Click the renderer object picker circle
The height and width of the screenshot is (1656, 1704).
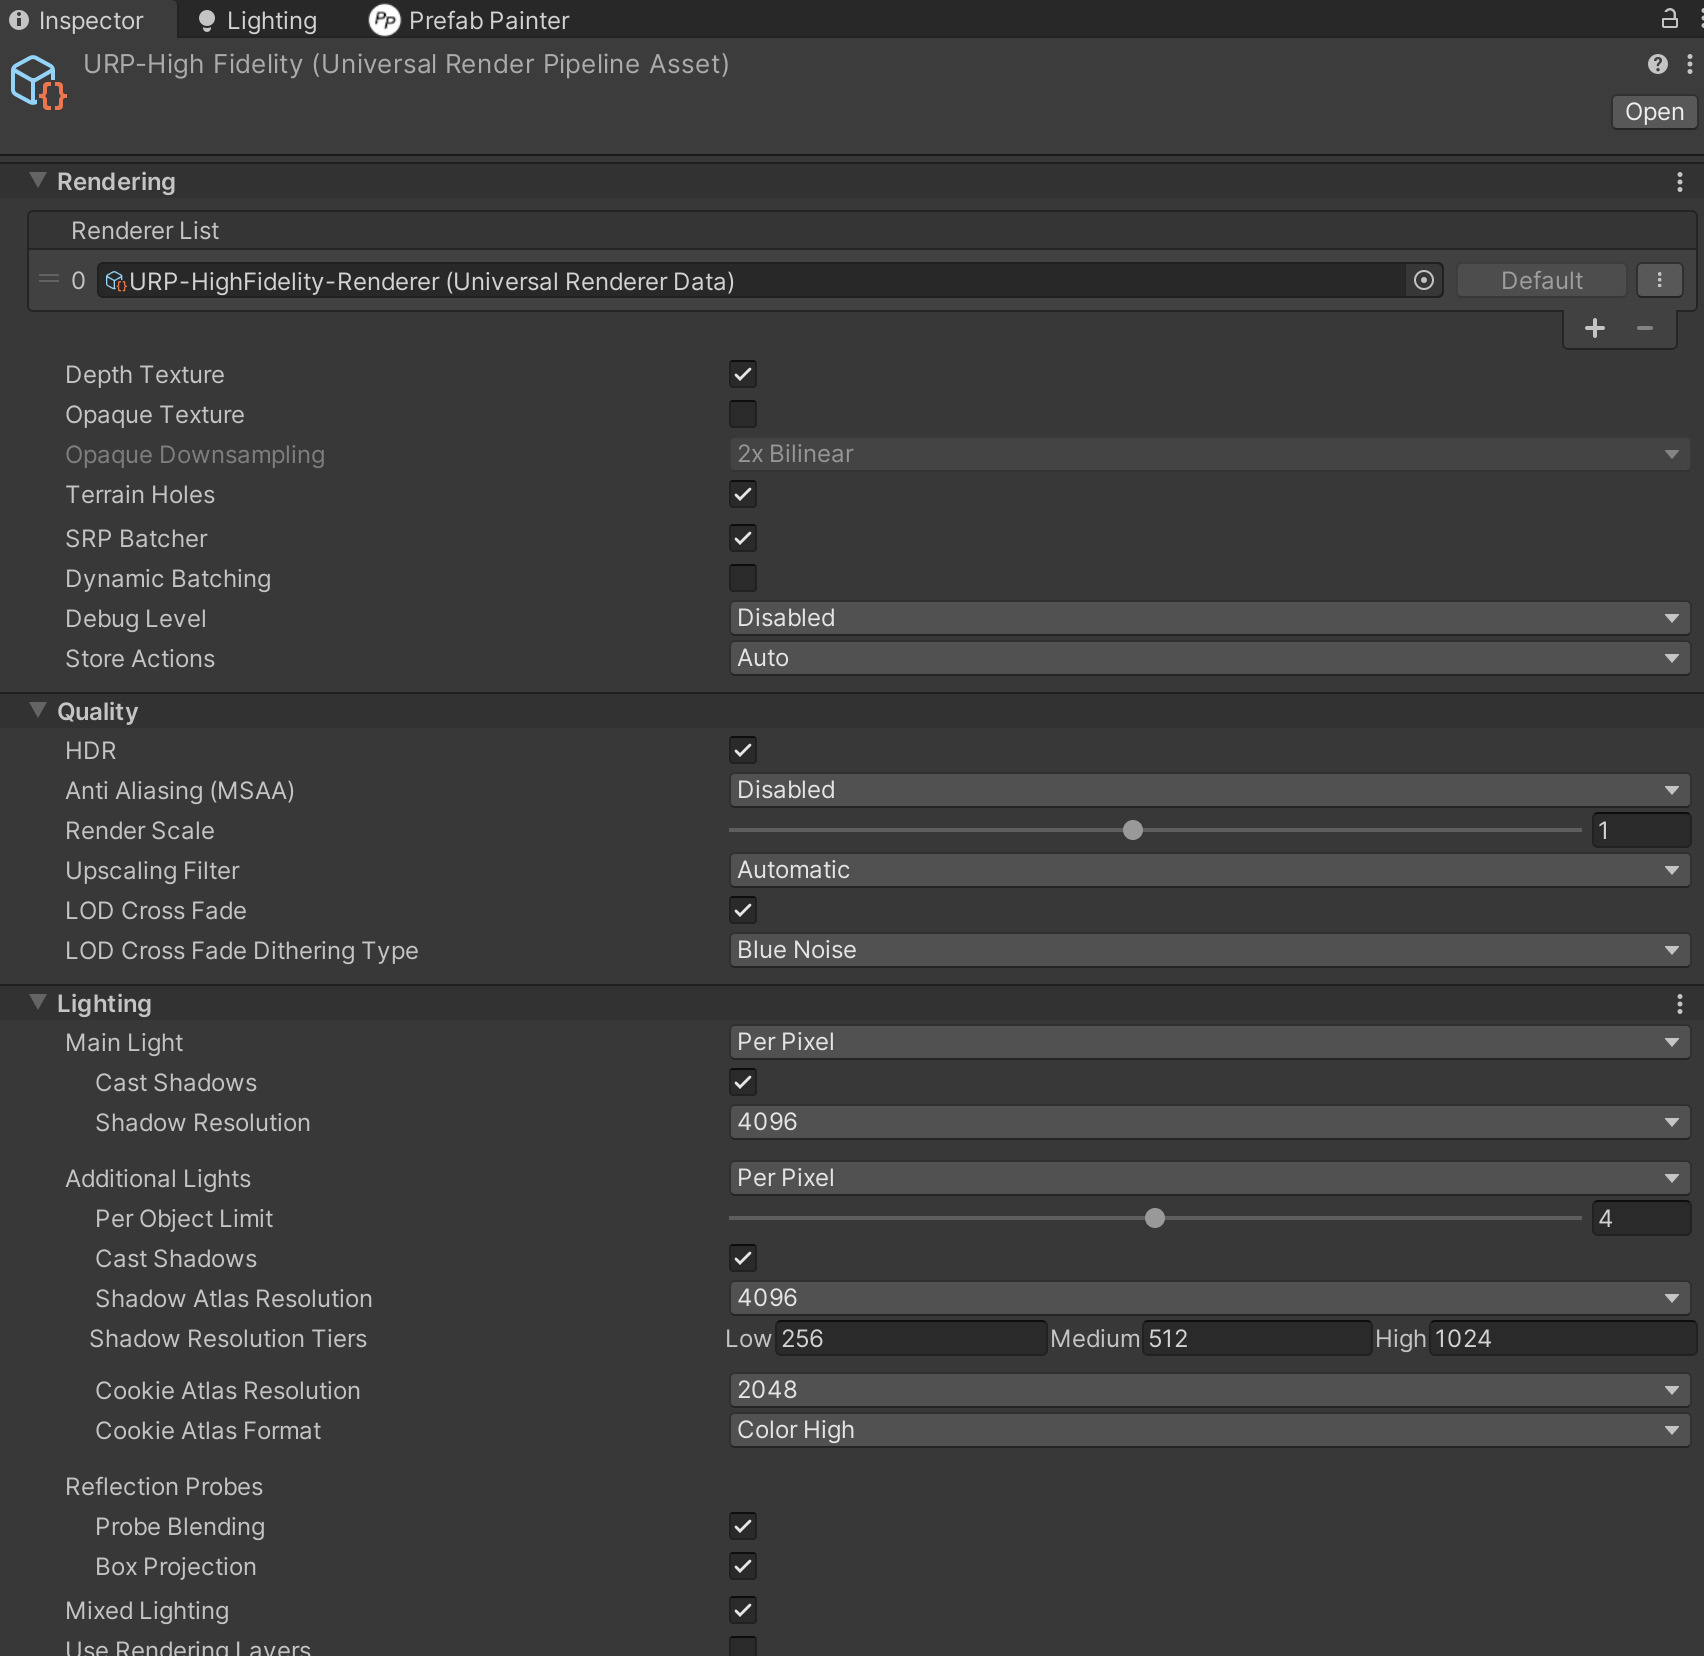coord(1424,281)
